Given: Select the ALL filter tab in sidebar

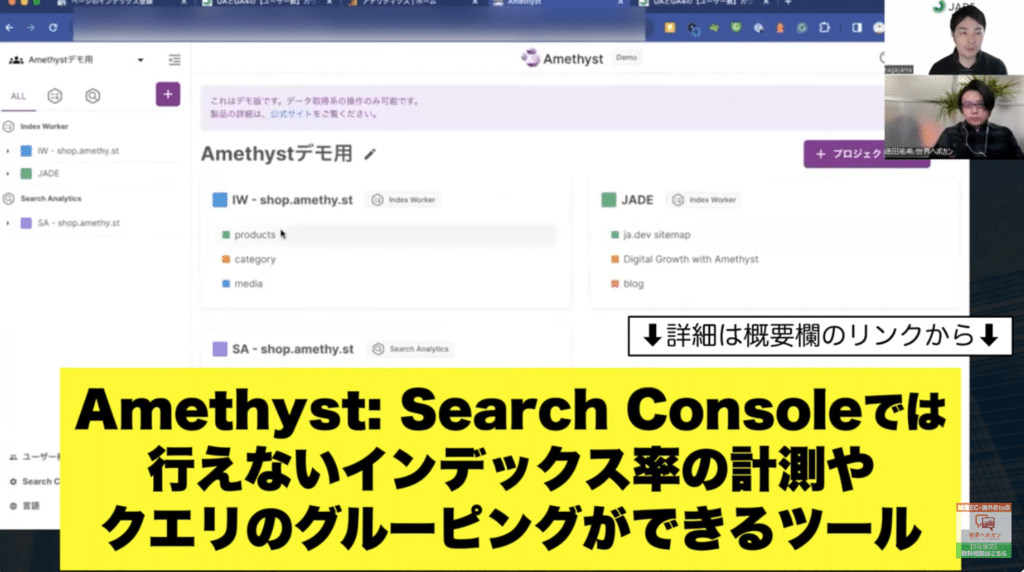Looking at the screenshot, I should point(18,96).
